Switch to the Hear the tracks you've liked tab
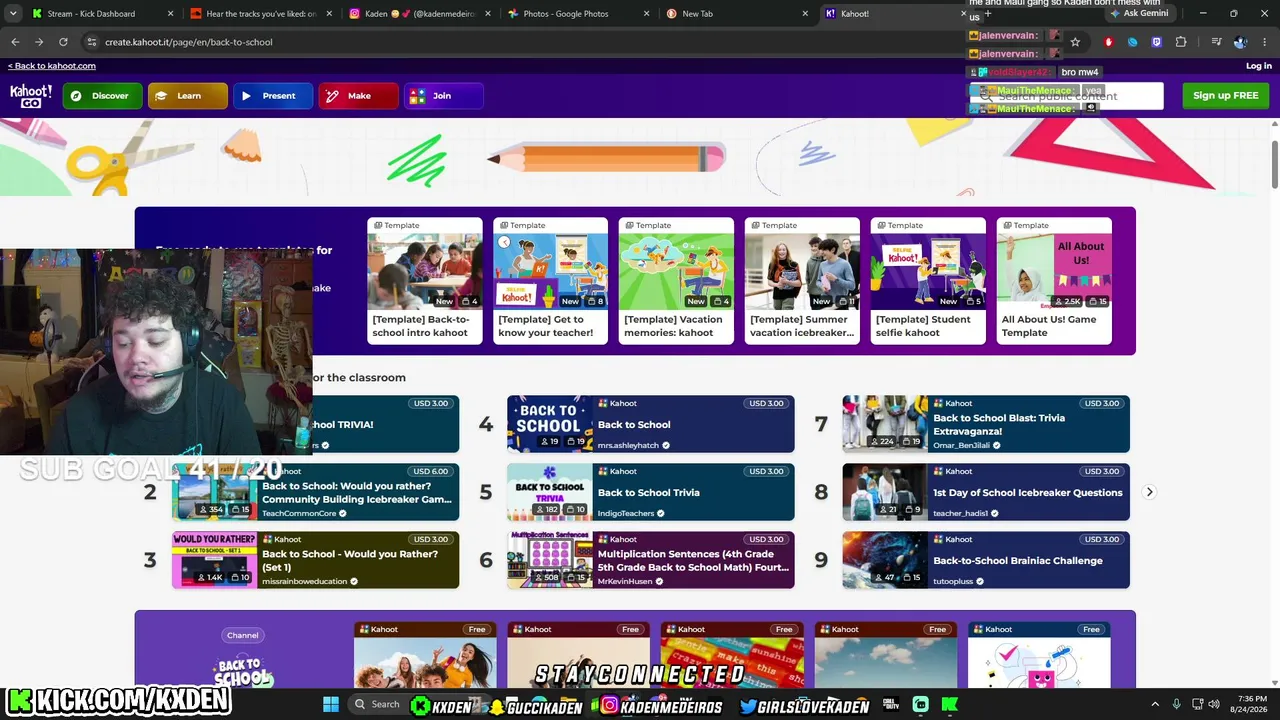1280x720 pixels. click(261, 14)
